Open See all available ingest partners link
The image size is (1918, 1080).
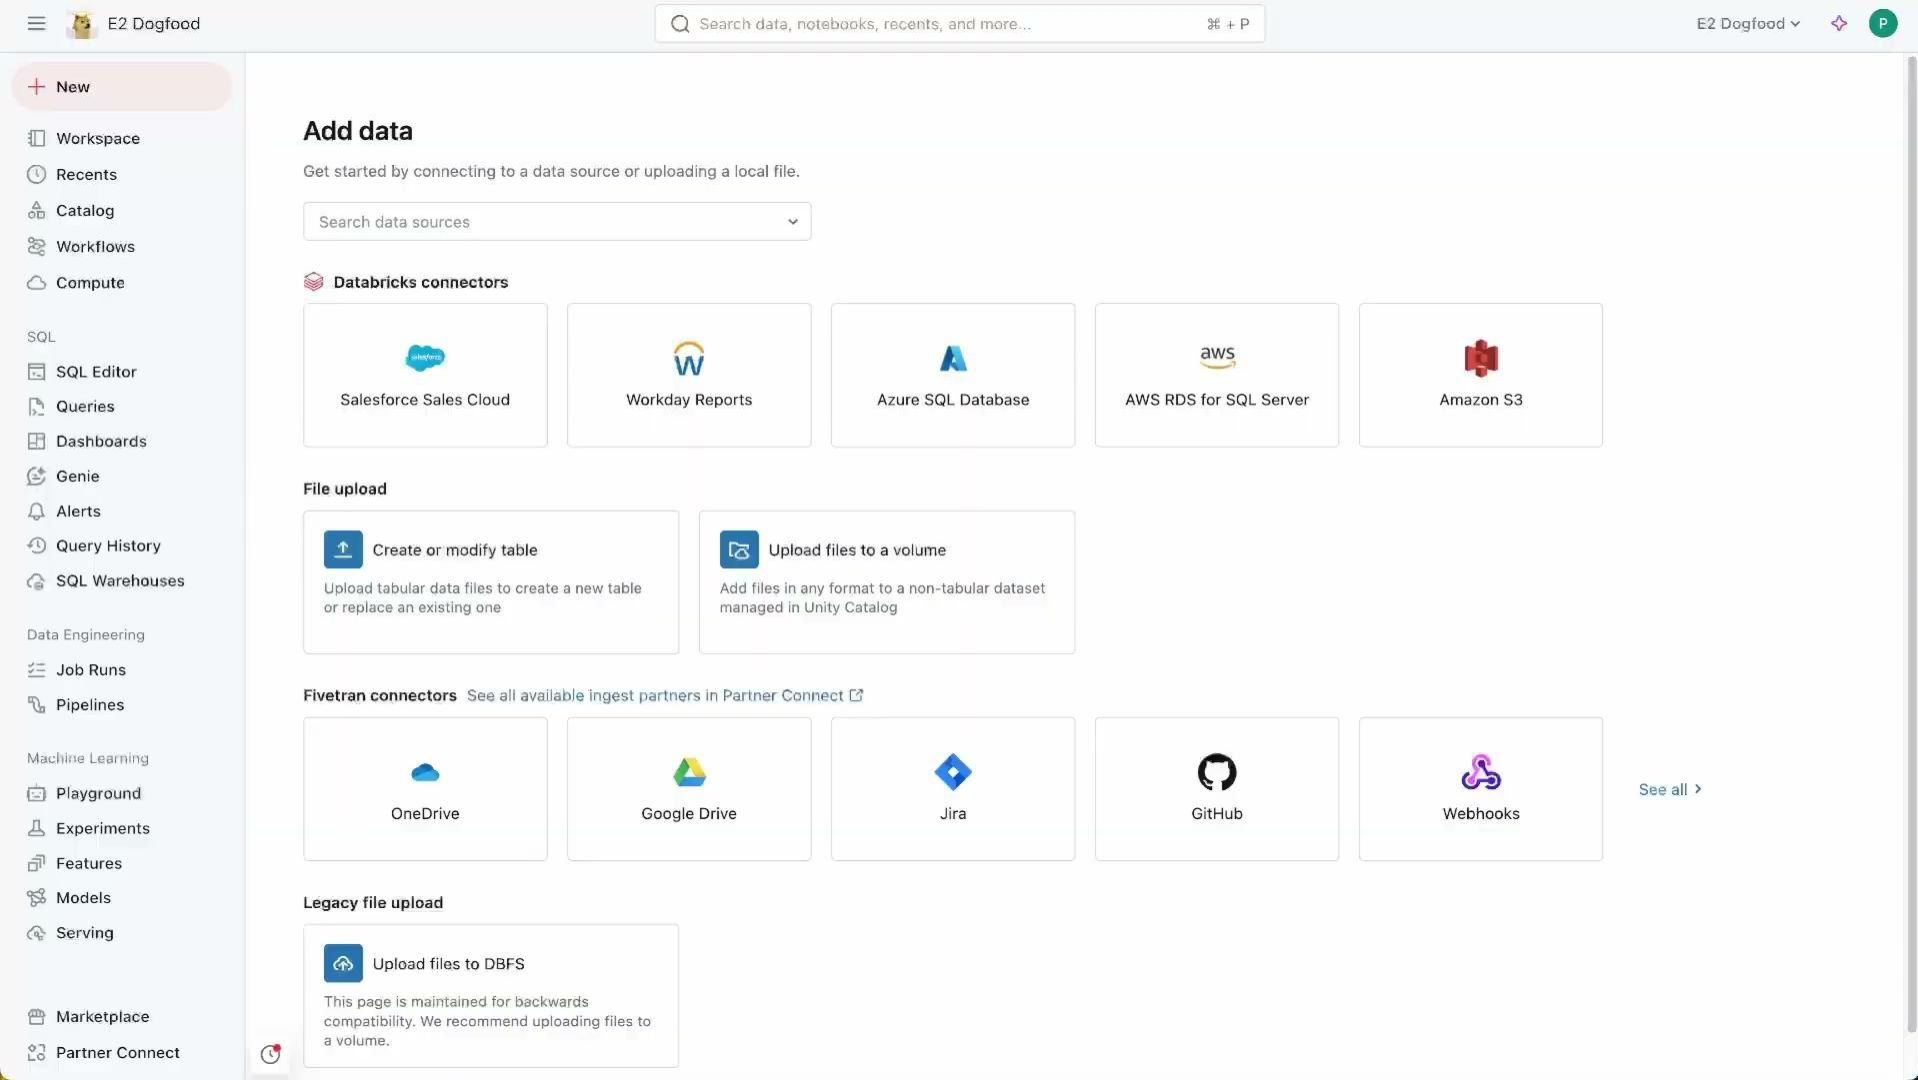click(x=665, y=695)
